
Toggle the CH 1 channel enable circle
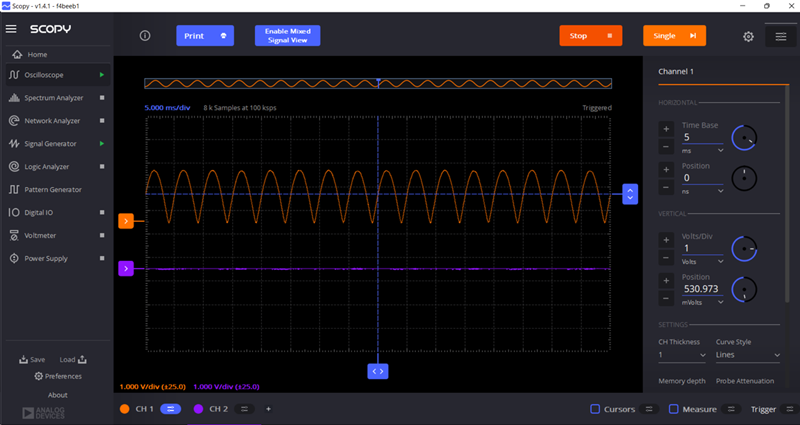click(x=125, y=409)
